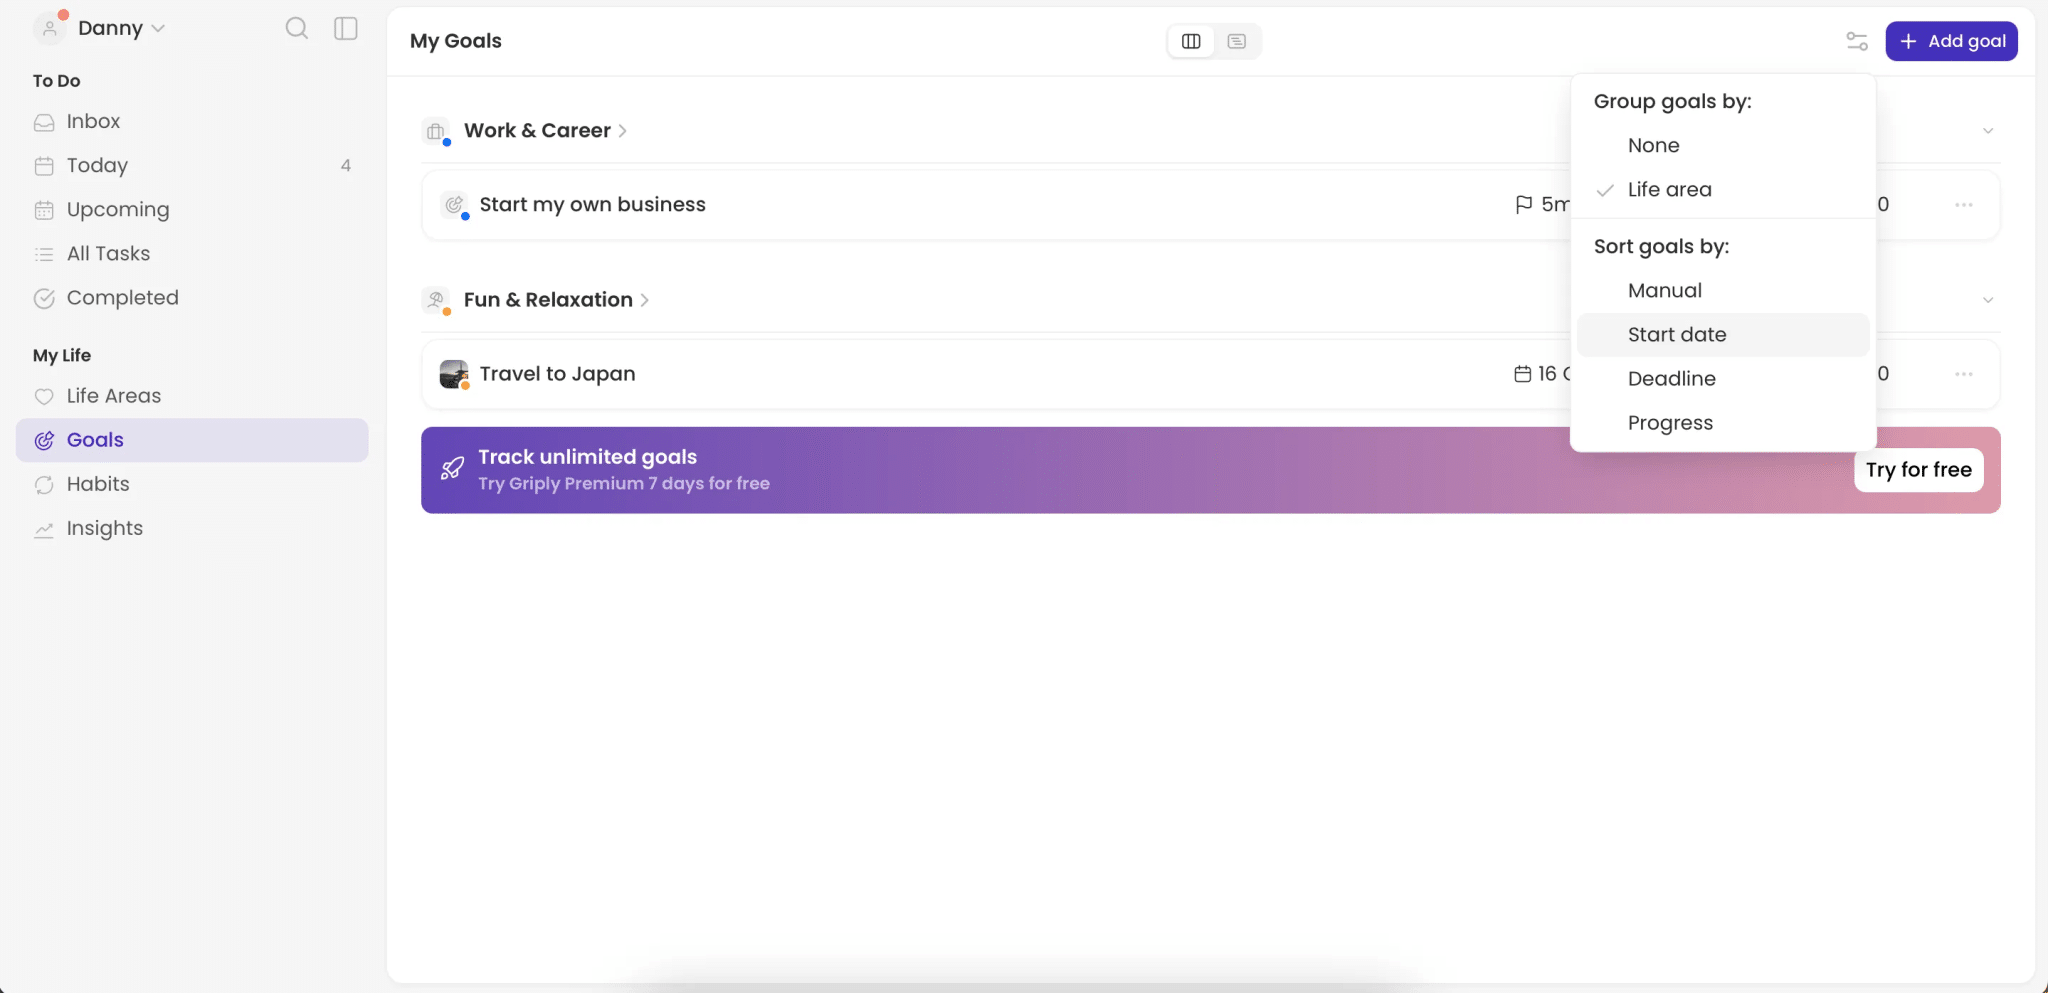Click Add goal button

point(1951,41)
